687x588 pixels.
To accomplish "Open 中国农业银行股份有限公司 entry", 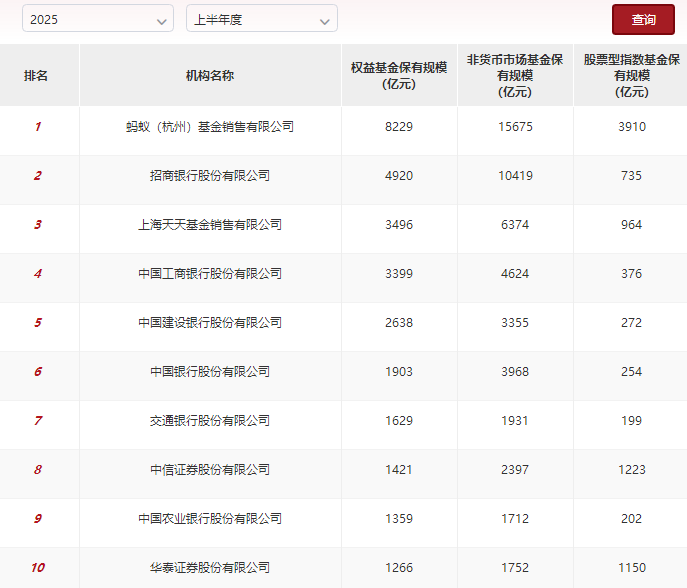I will point(210,519).
